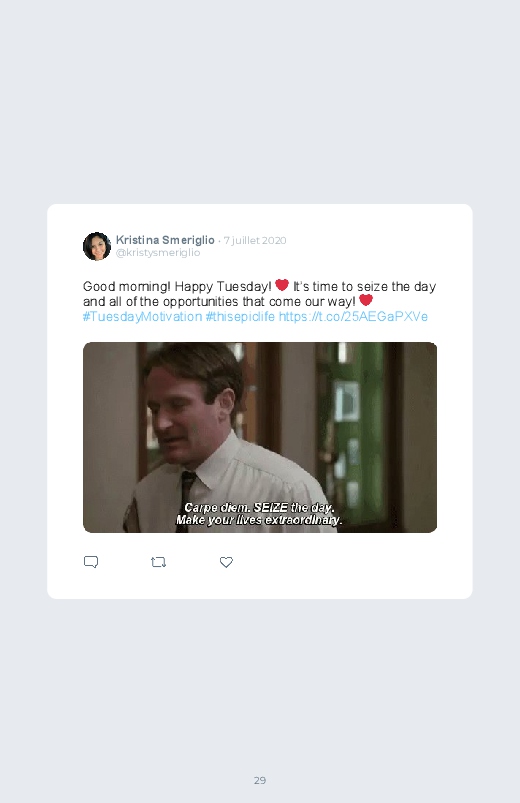Click the red heart emoji after "Happy Tuesday!"
The height and width of the screenshot is (803, 520).
point(282,285)
